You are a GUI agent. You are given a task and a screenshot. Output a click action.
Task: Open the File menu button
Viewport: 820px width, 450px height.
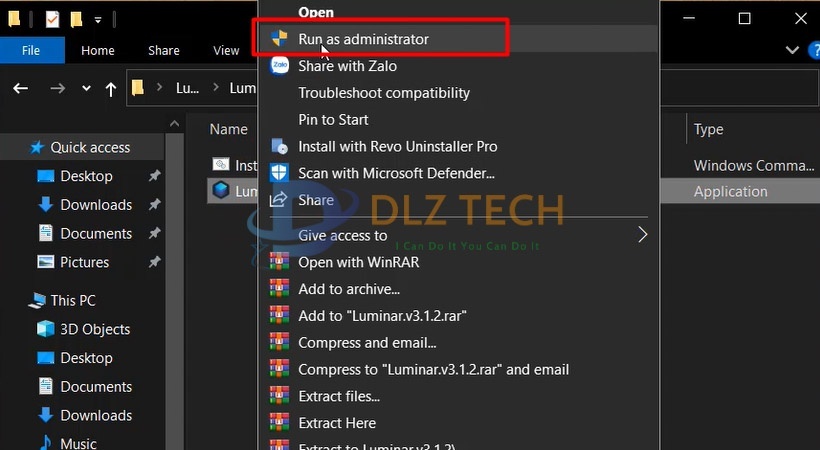click(x=31, y=50)
